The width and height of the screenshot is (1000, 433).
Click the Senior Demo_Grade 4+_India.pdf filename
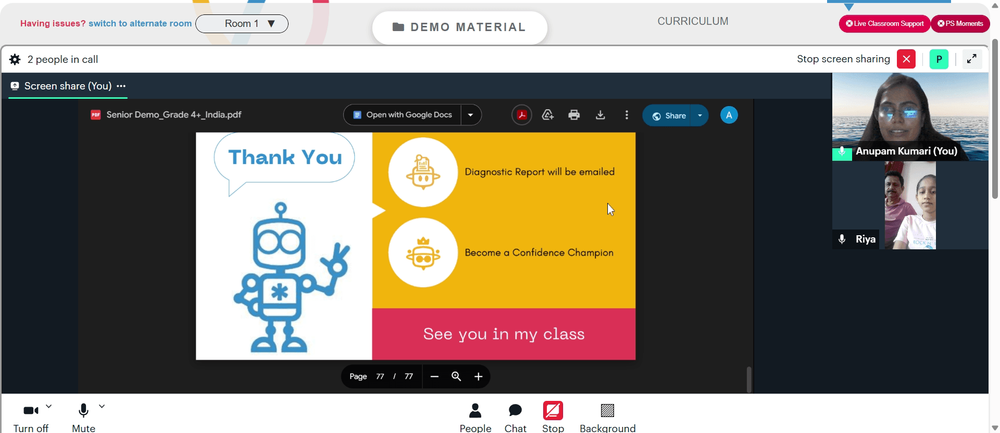coord(173,115)
